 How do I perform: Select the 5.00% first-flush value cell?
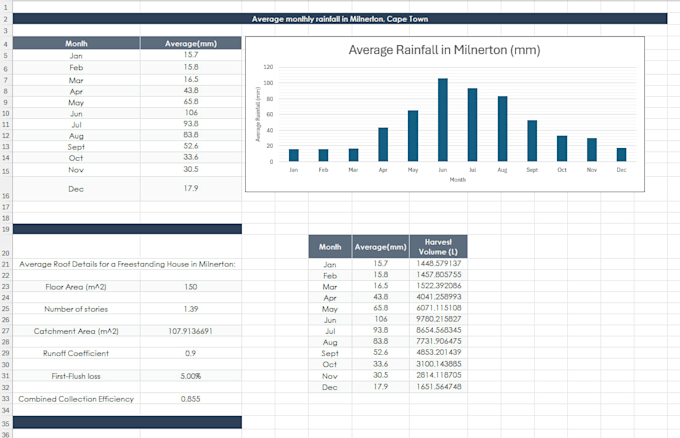tap(191, 376)
